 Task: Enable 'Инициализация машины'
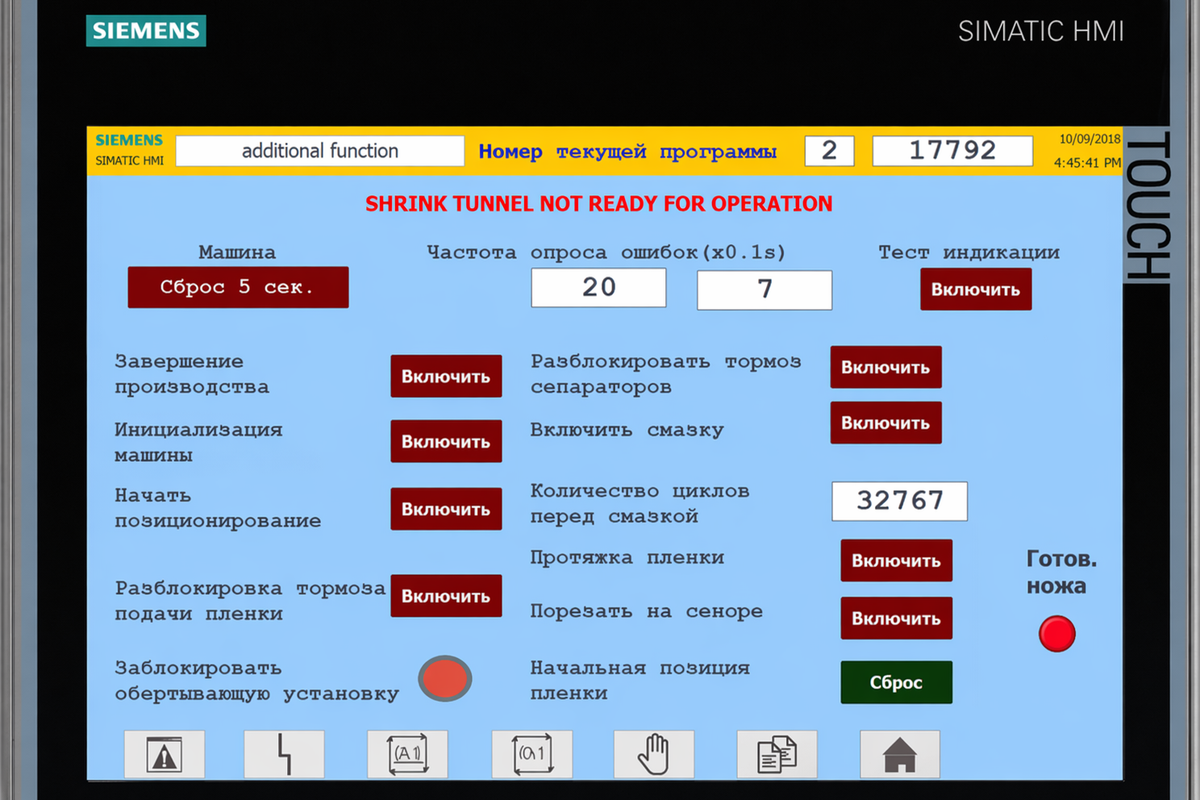point(446,441)
